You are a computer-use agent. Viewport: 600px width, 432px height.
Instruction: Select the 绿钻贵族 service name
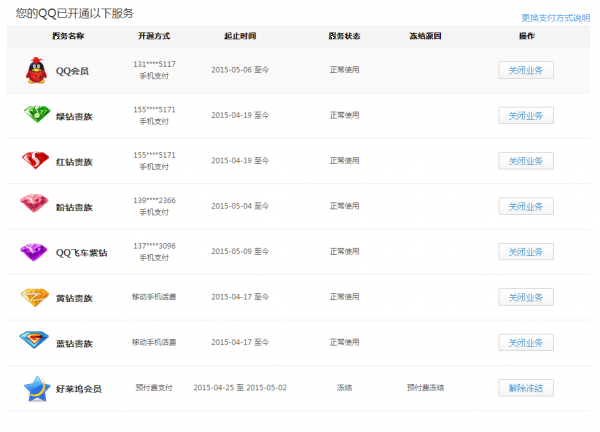74,117
